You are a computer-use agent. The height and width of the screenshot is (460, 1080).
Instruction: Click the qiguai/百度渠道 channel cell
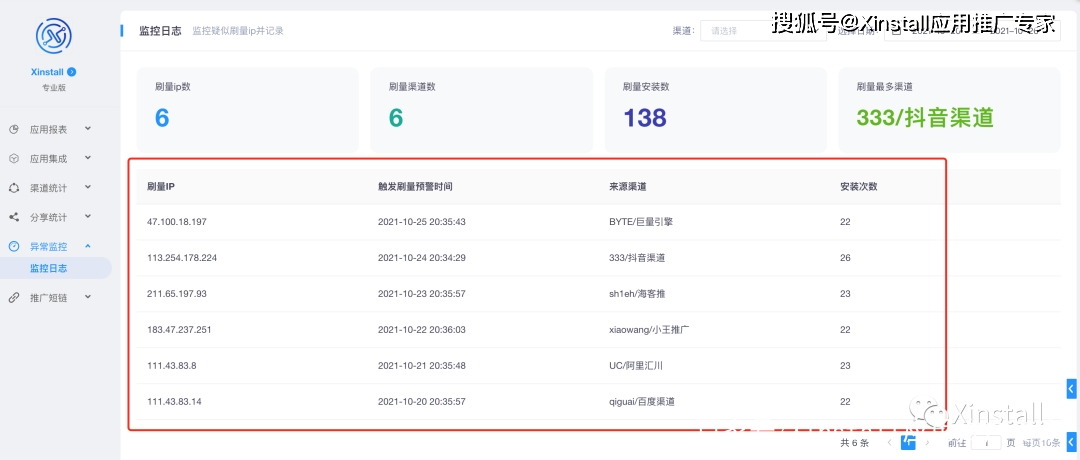coord(642,401)
